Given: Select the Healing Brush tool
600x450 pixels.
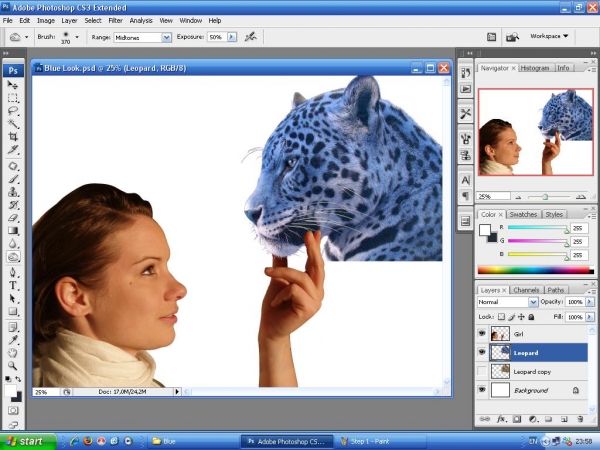Looking at the screenshot, I should [x=13, y=166].
